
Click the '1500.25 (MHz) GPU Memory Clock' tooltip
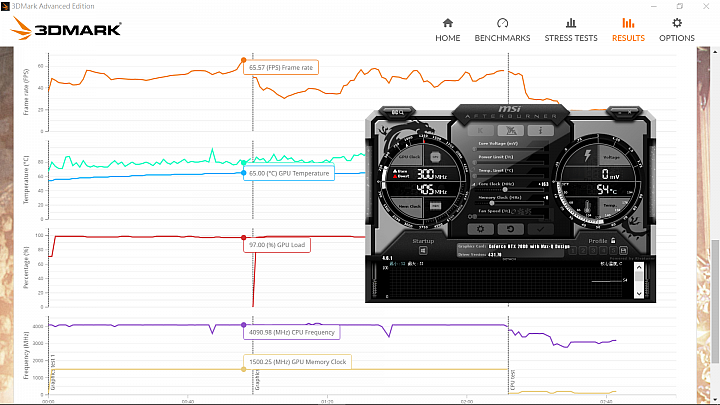(298, 362)
